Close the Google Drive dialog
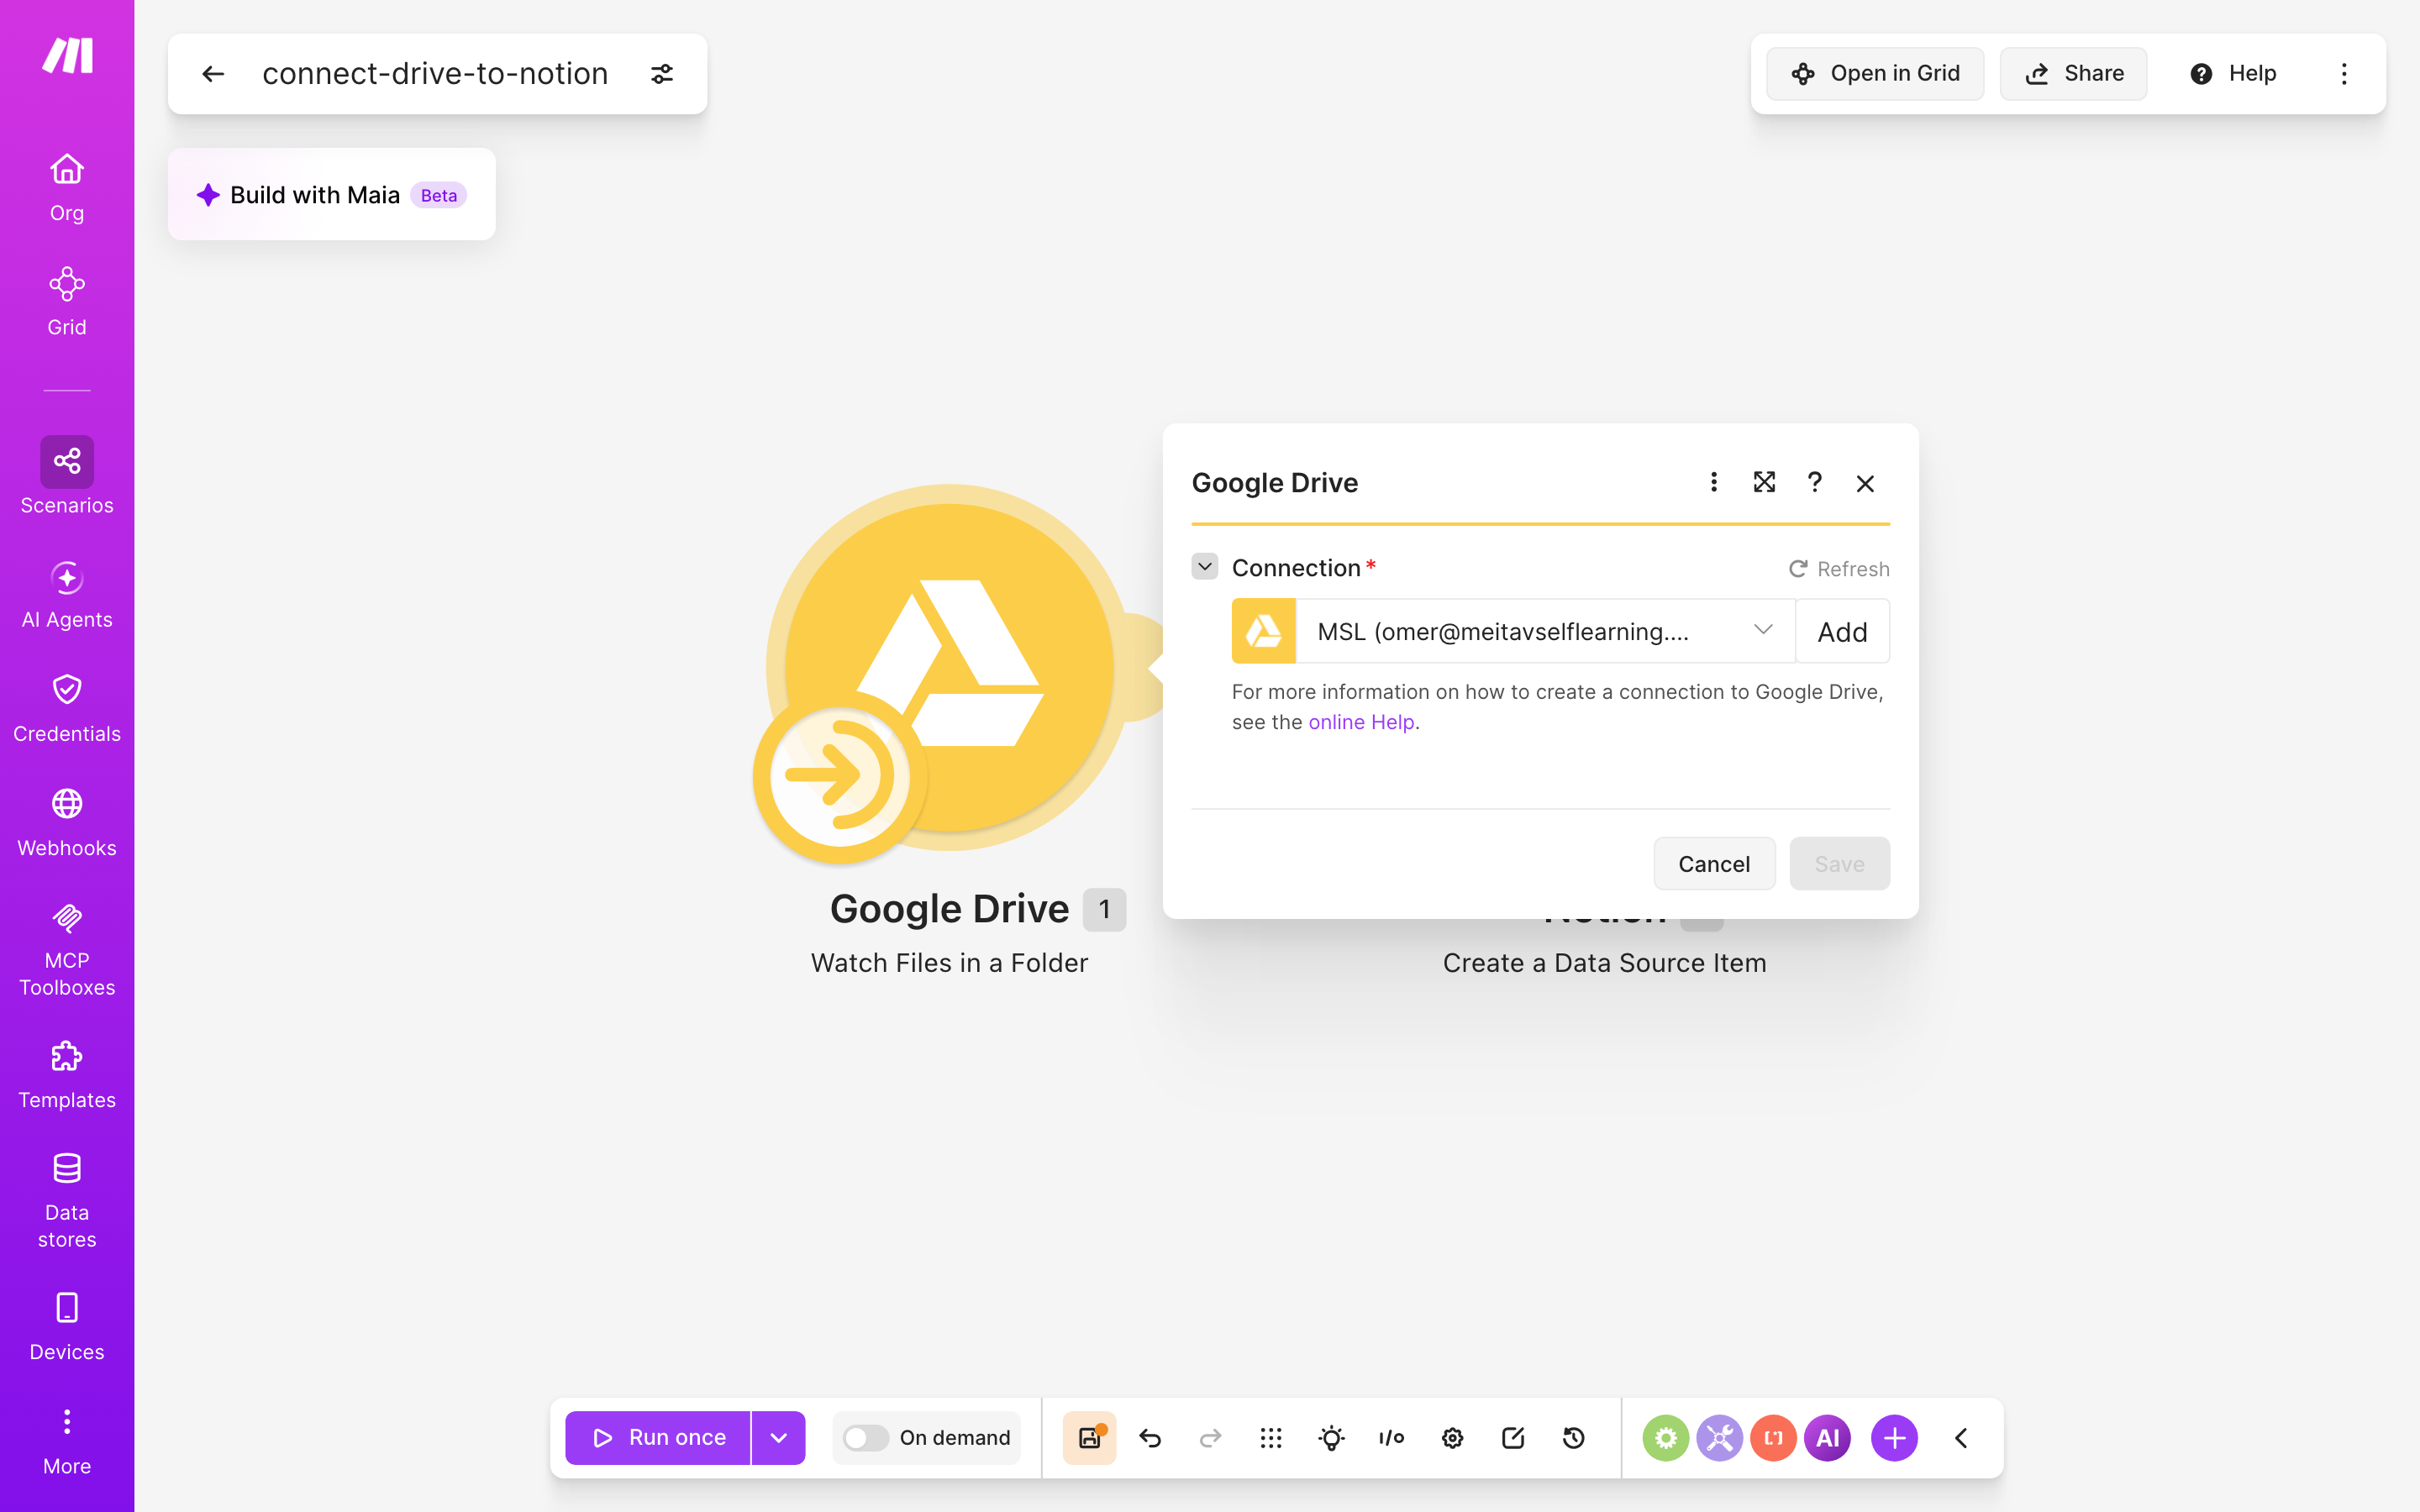This screenshot has width=2420, height=1512. click(x=1865, y=483)
